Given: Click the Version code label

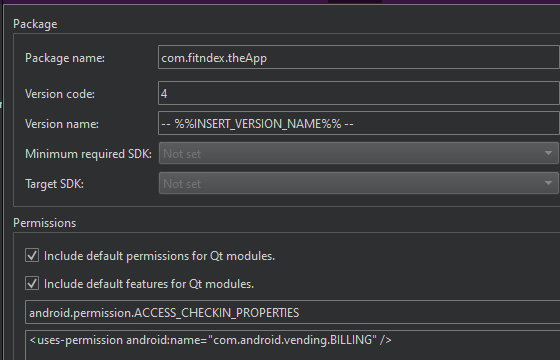Looking at the screenshot, I should (x=60, y=94).
